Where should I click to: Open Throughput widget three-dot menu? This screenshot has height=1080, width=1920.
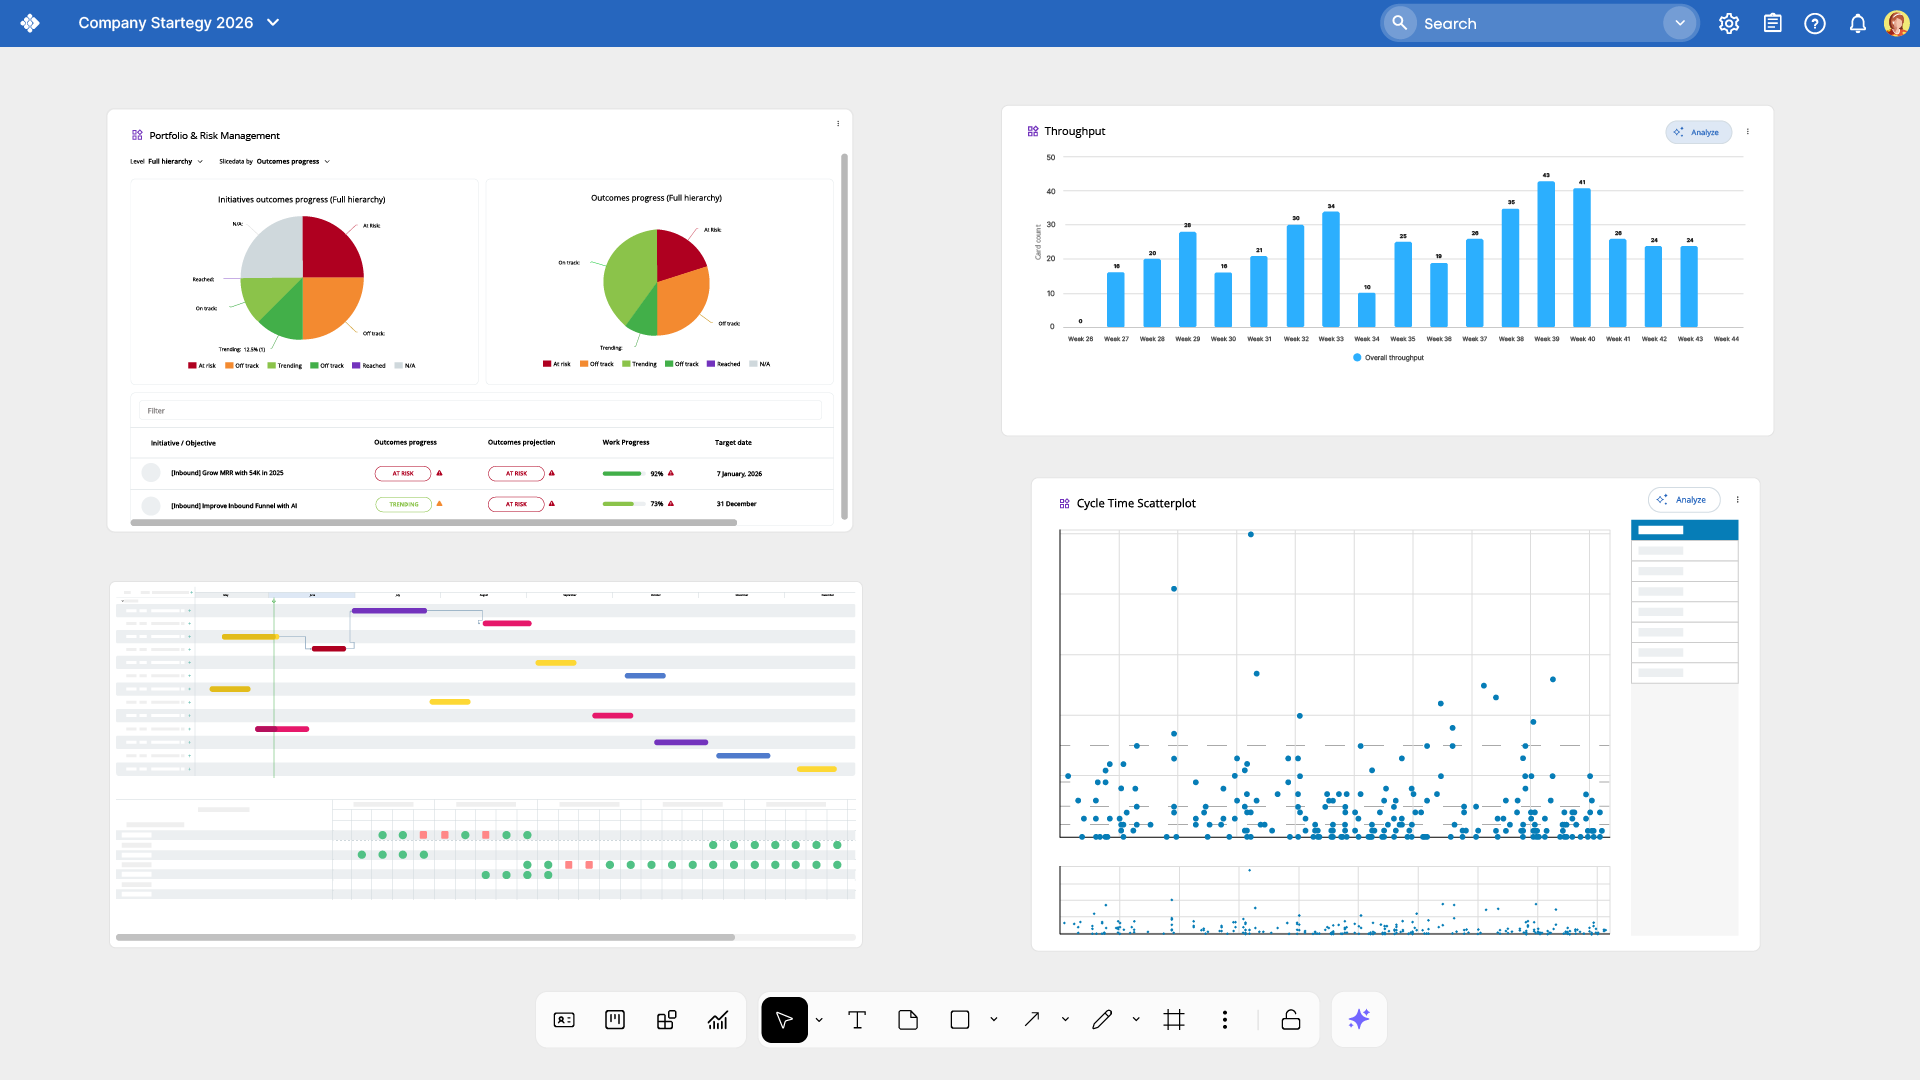pyautogui.click(x=1748, y=132)
